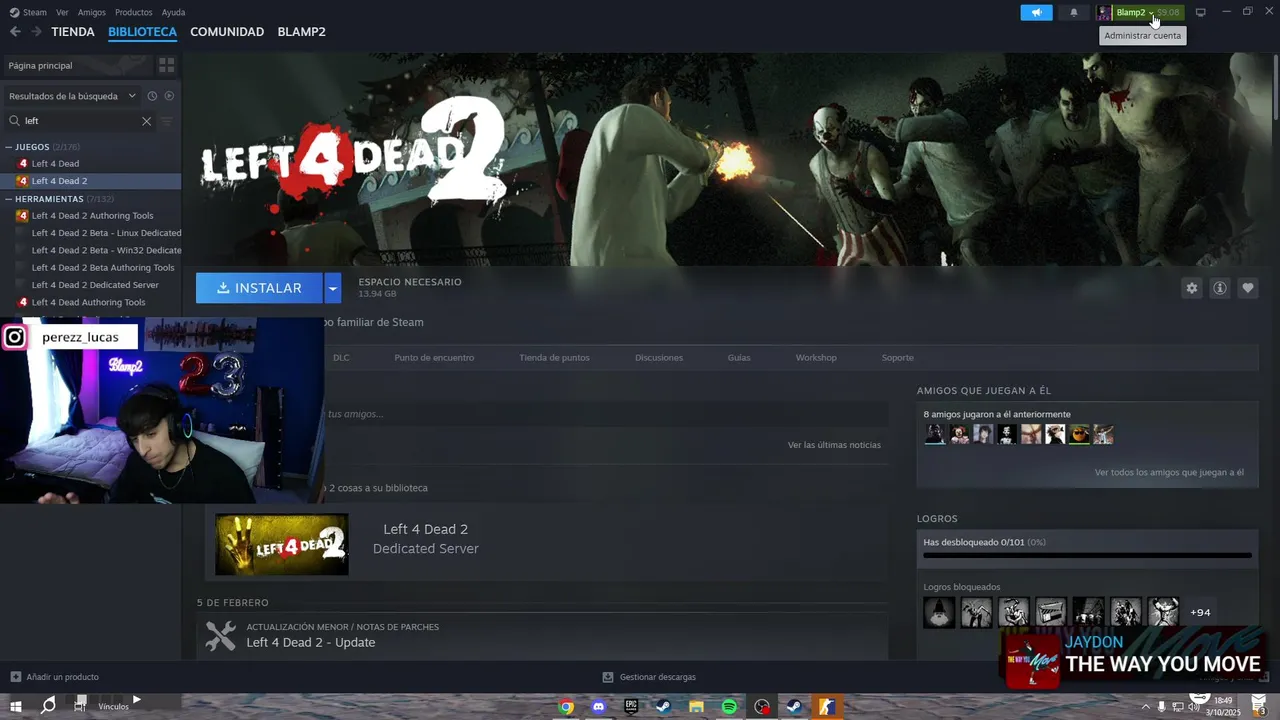Clear the search text with X
Image resolution: width=1280 pixels, height=720 pixels.
click(146, 121)
